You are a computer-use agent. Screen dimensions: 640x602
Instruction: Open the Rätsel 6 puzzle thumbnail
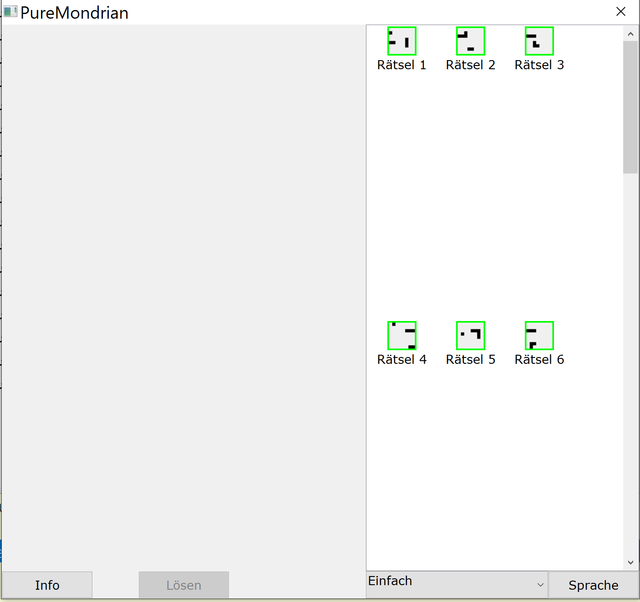tap(539, 335)
